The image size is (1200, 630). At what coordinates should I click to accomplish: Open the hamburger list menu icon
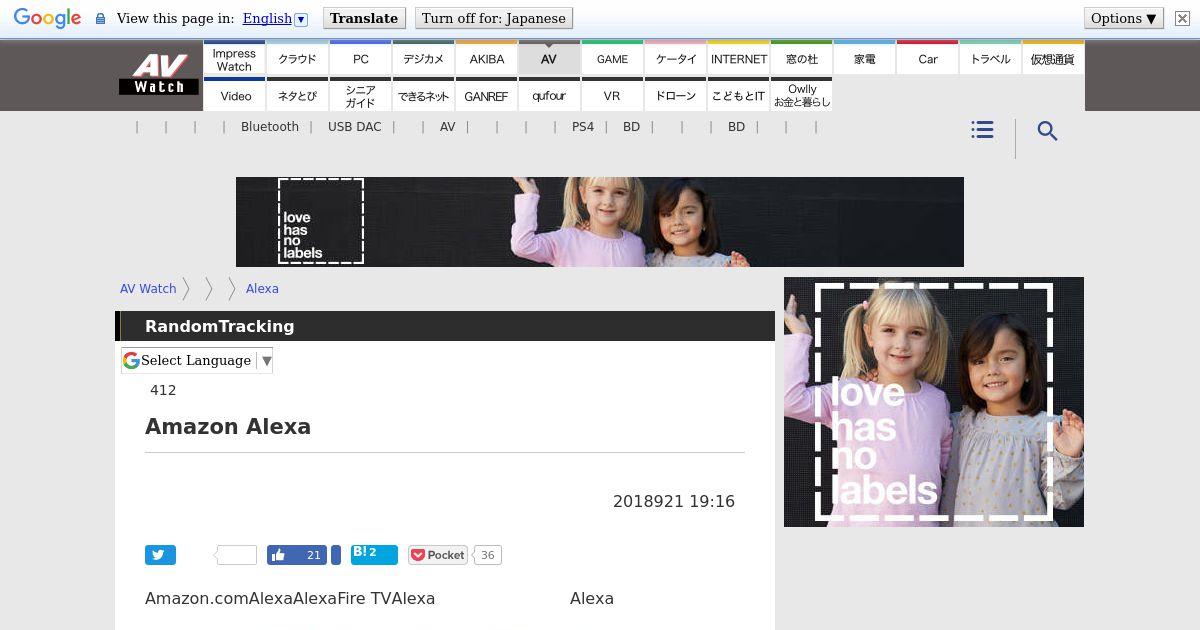982,130
